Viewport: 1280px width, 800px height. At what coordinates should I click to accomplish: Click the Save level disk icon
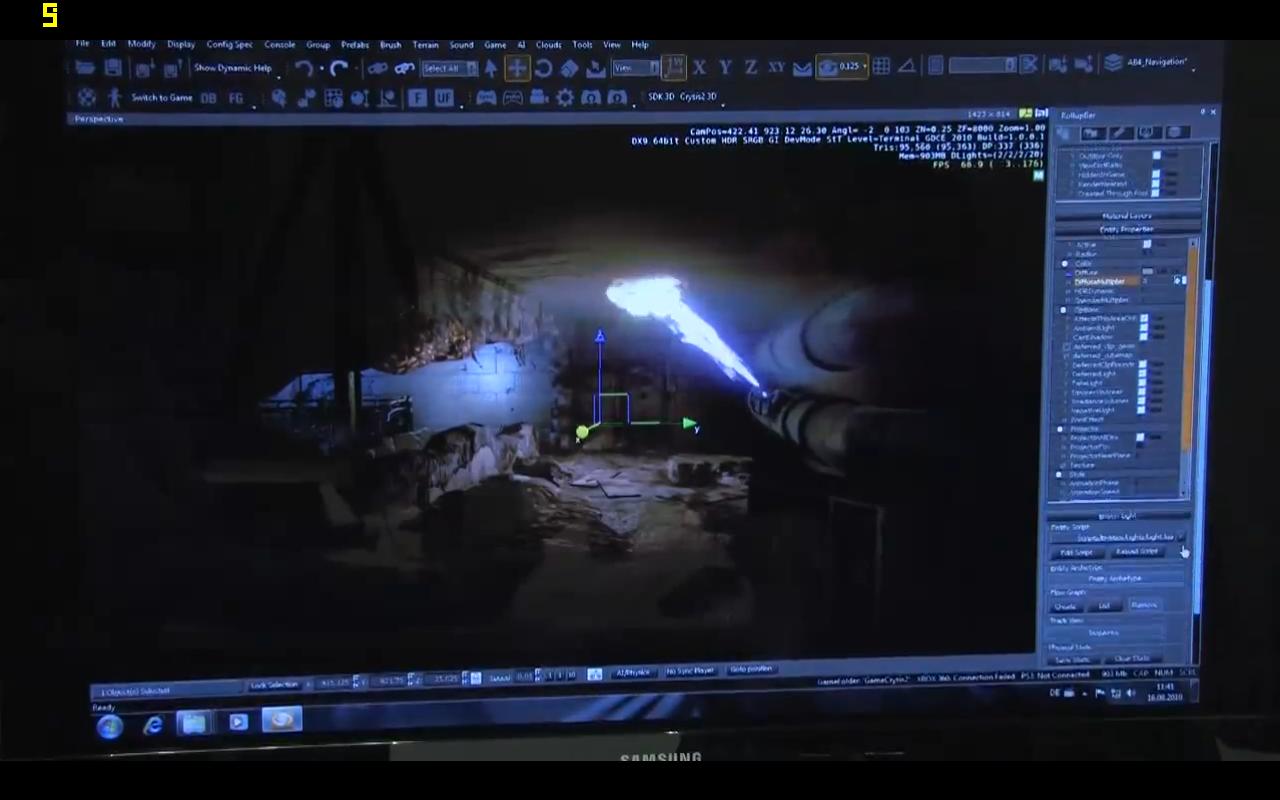pos(113,68)
